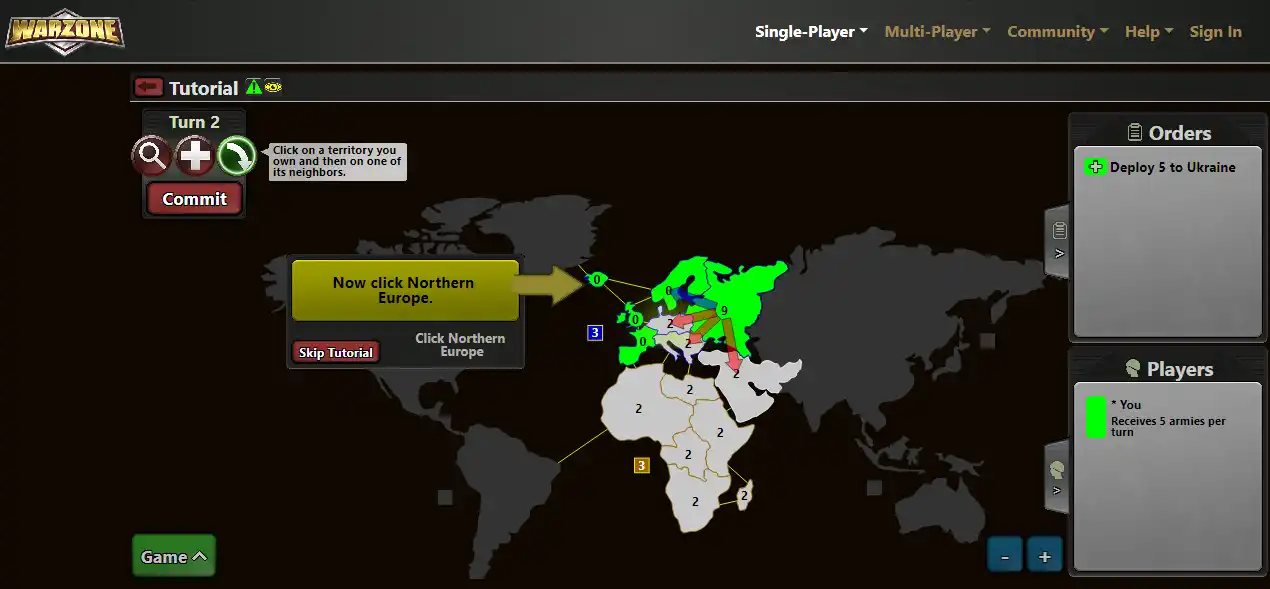Open the Multi-Player dropdown menu

[x=937, y=32]
